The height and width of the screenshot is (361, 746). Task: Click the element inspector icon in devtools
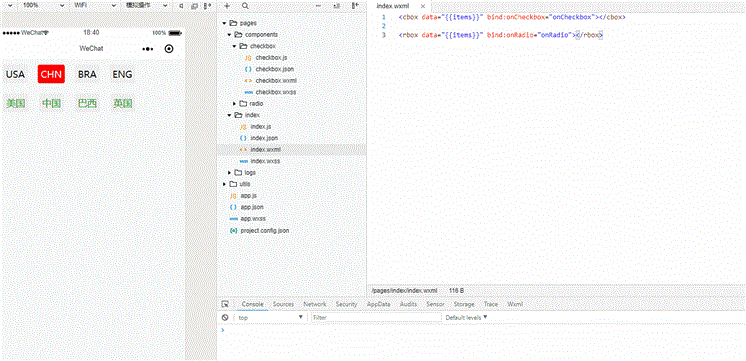pyautogui.click(x=226, y=304)
